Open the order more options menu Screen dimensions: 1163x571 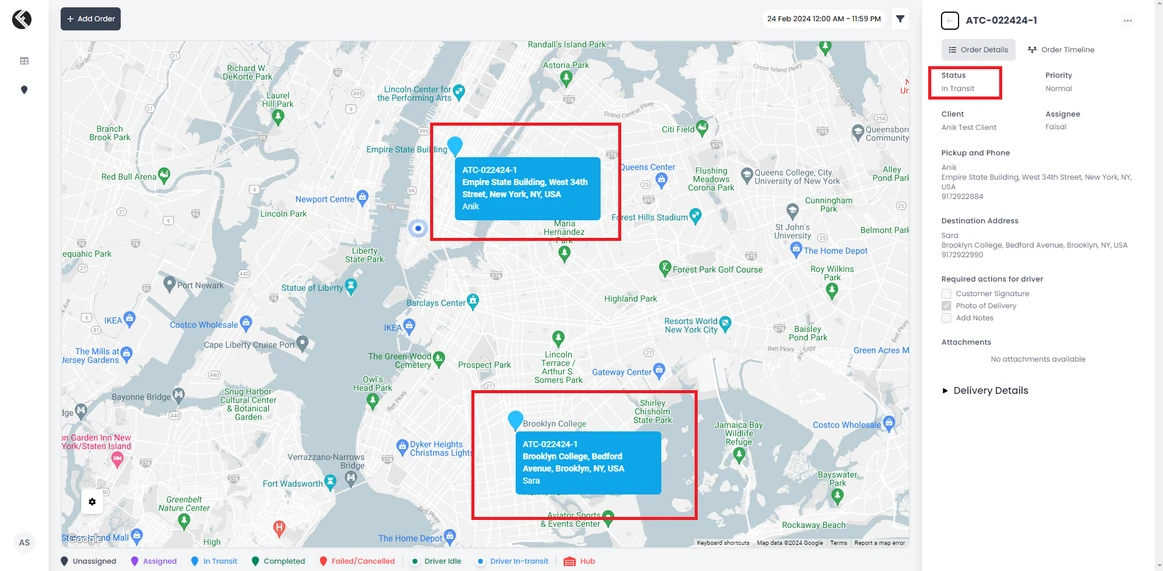click(x=1128, y=21)
